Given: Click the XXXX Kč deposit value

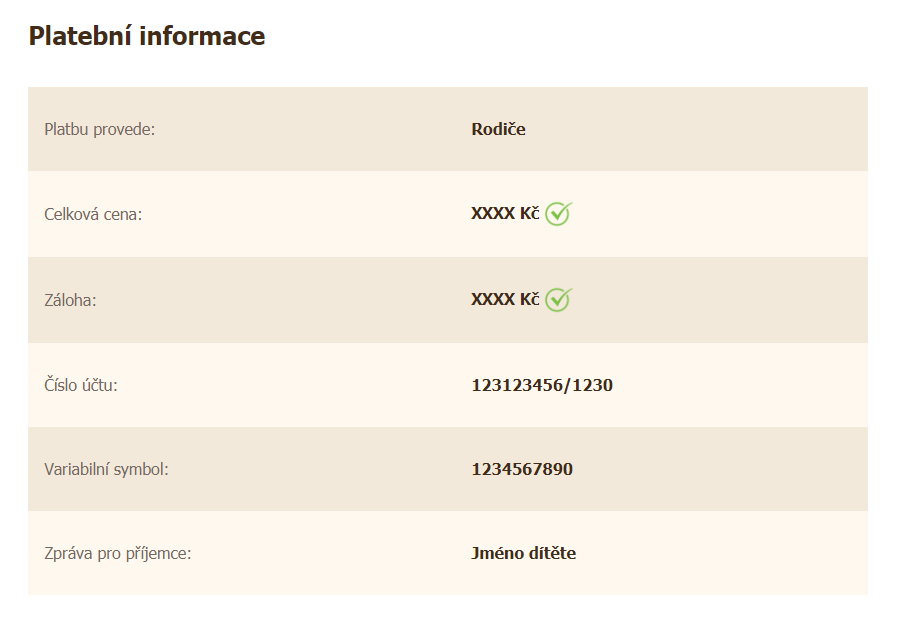Looking at the screenshot, I should coord(505,299).
